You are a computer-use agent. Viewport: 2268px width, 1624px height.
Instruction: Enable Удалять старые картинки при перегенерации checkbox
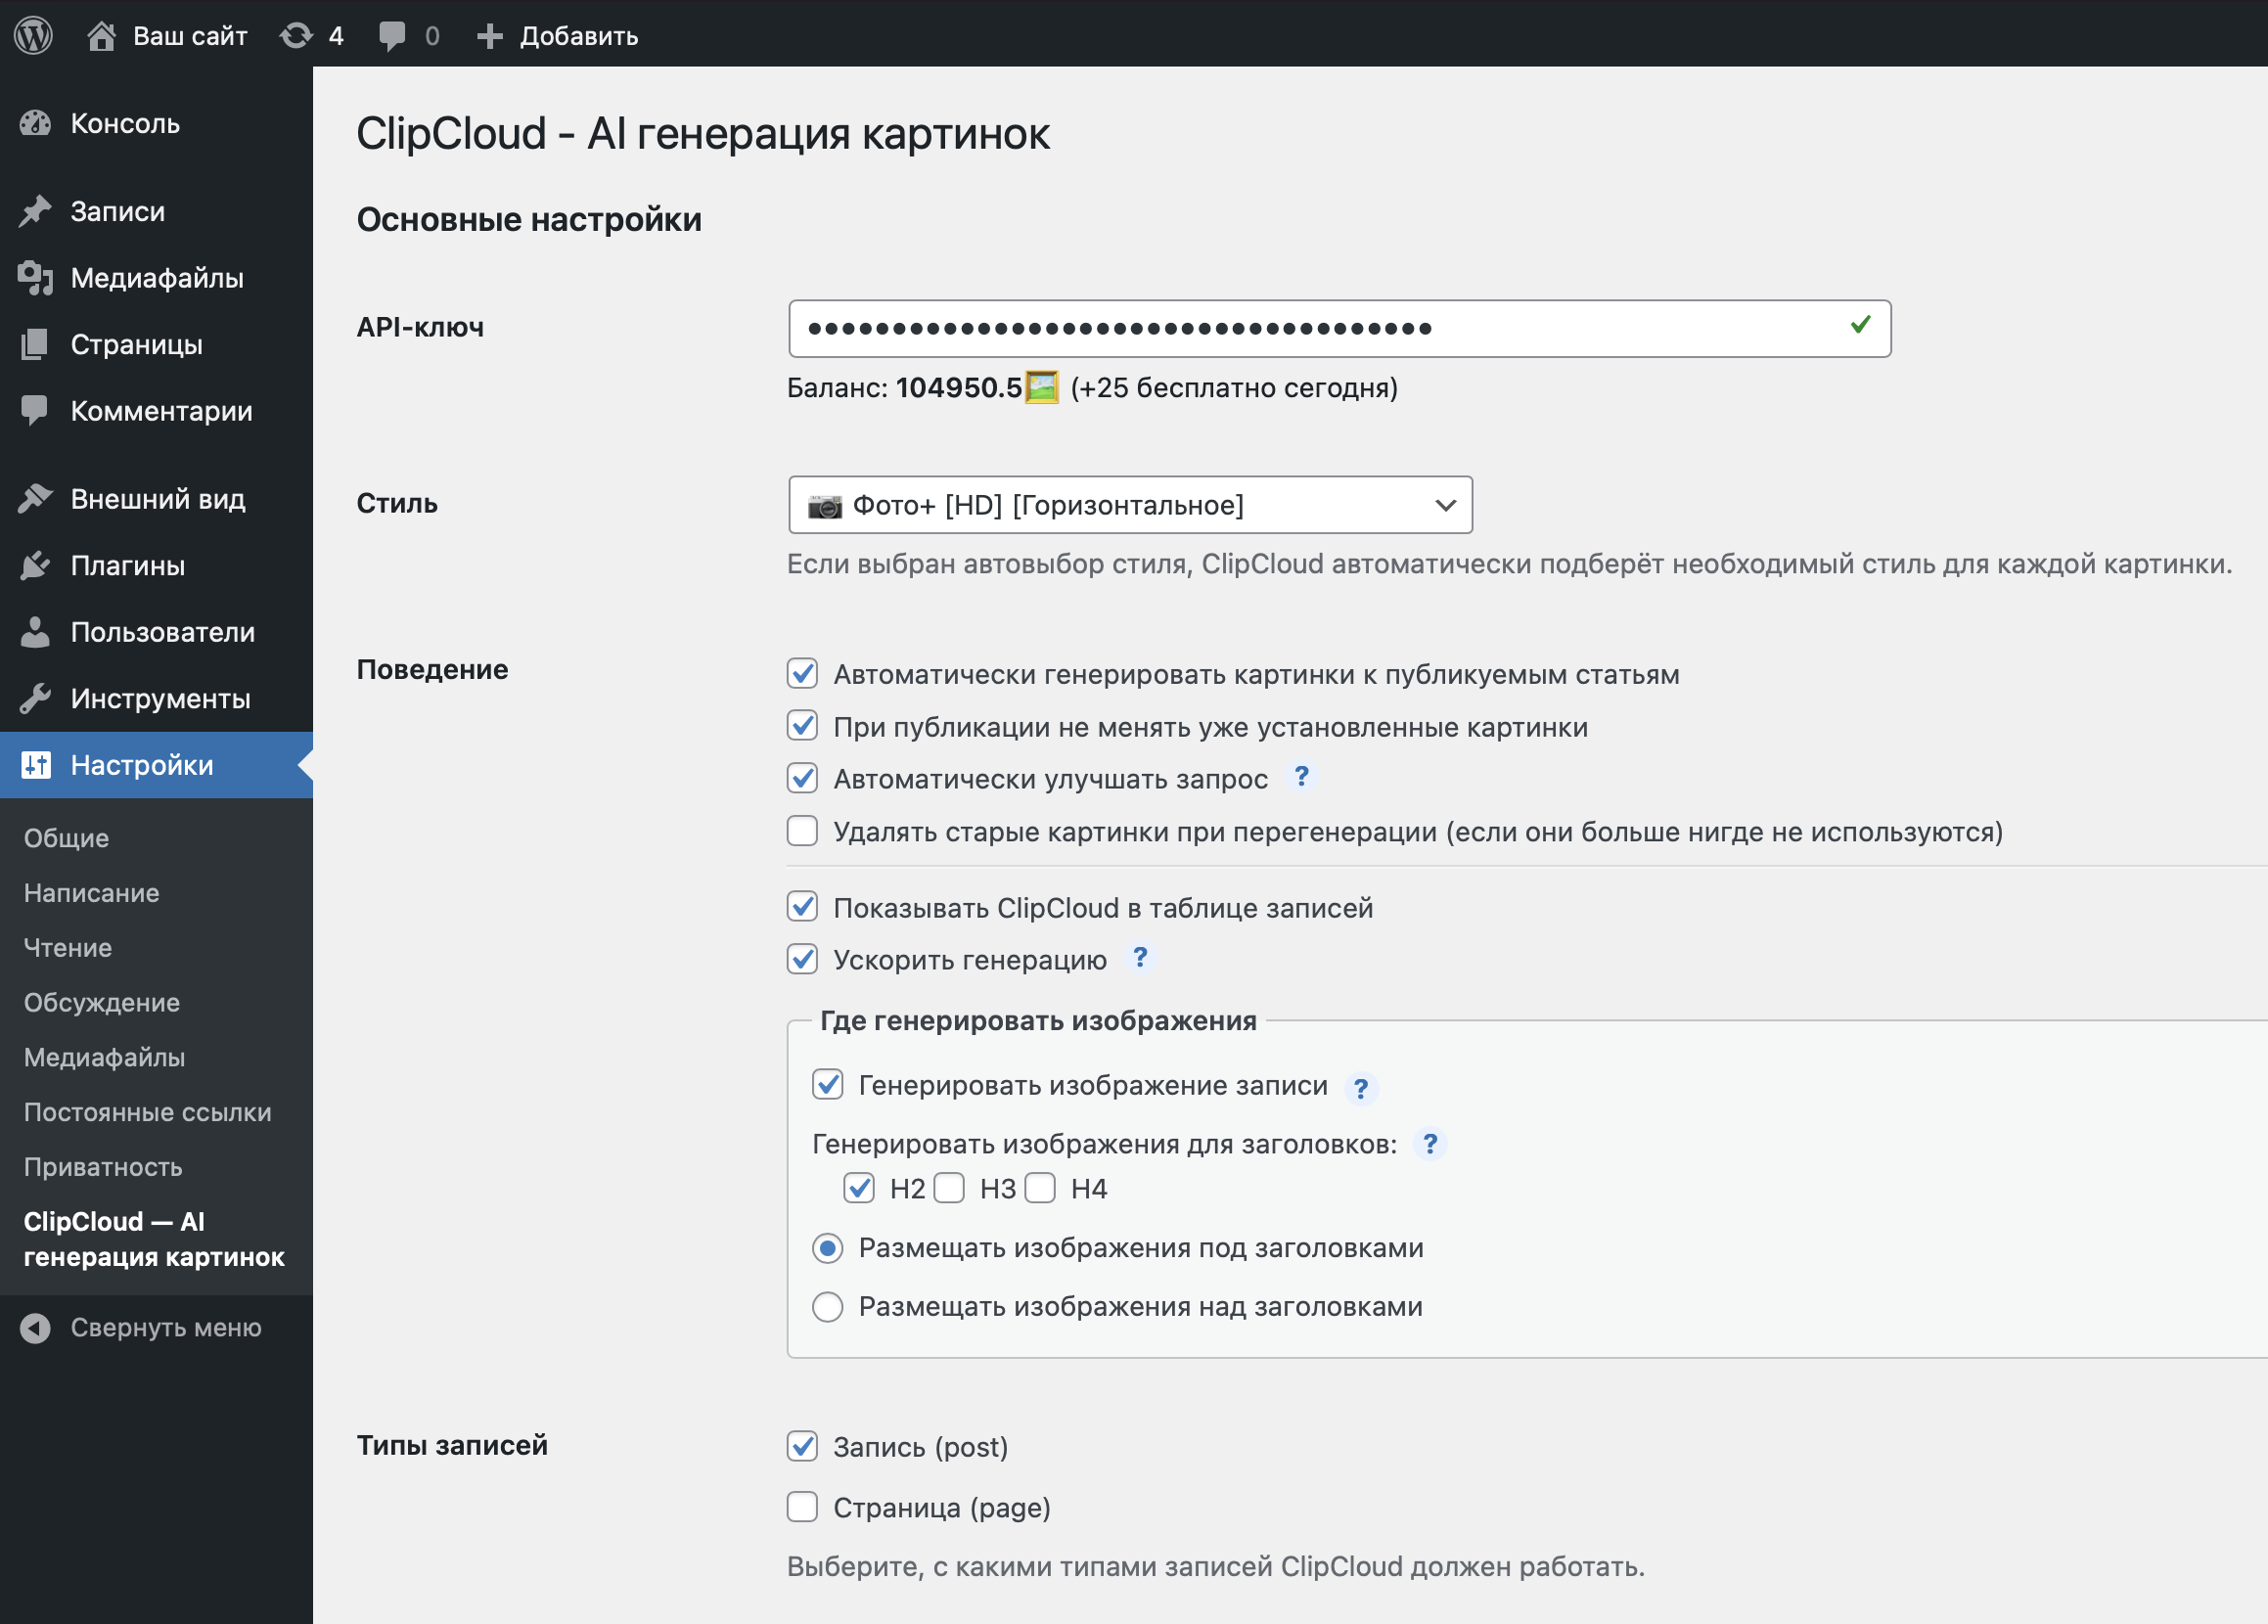point(802,831)
